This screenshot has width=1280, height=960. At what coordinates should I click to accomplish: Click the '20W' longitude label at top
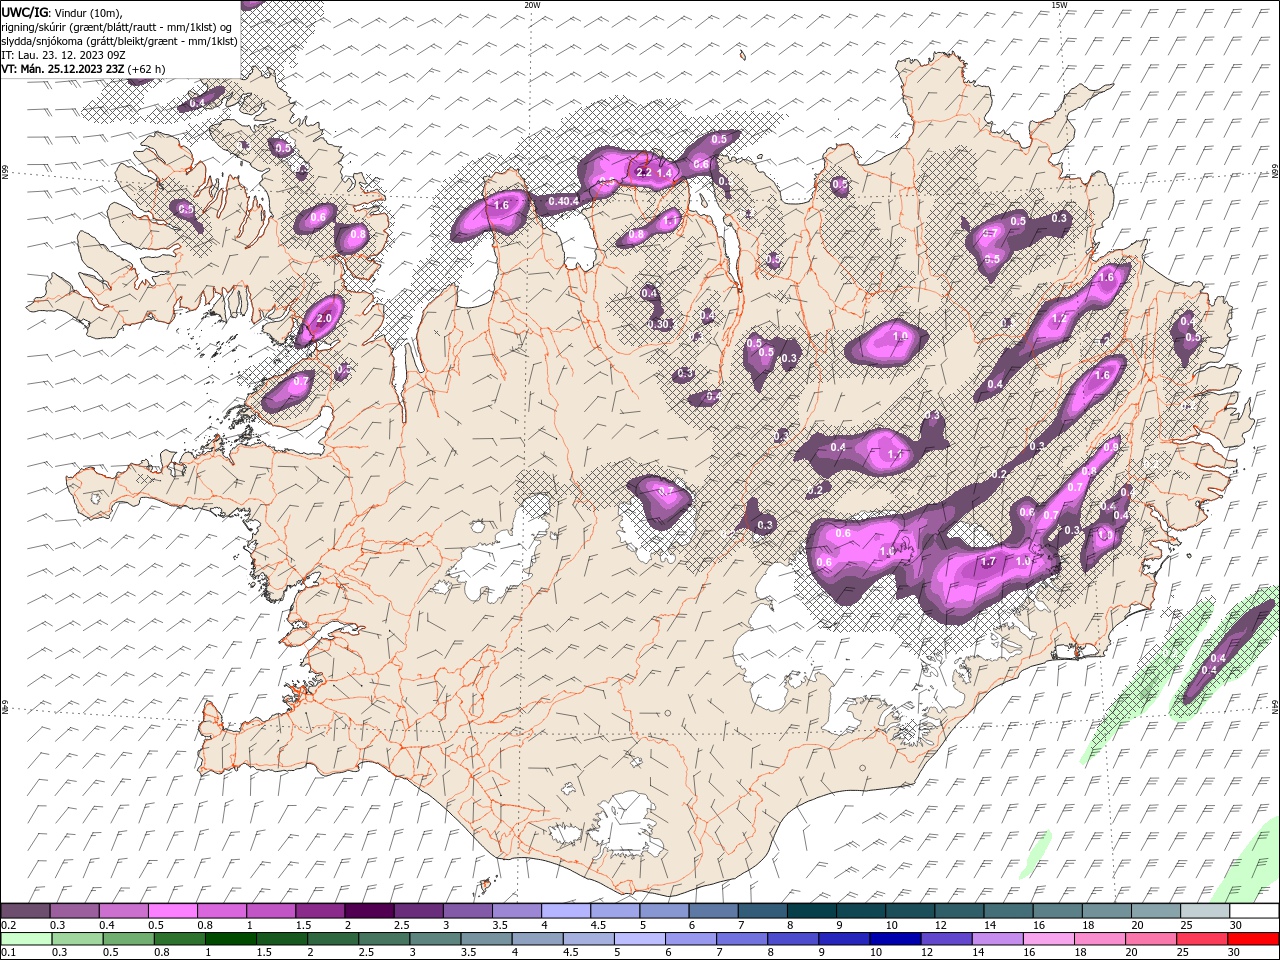pyautogui.click(x=532, y=5)
